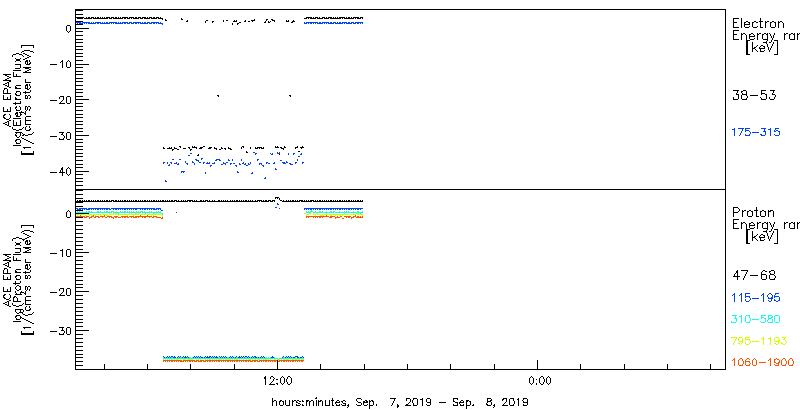Click the blue 115-195 proton legend label
800x410 pixels.
click(756, 298)
